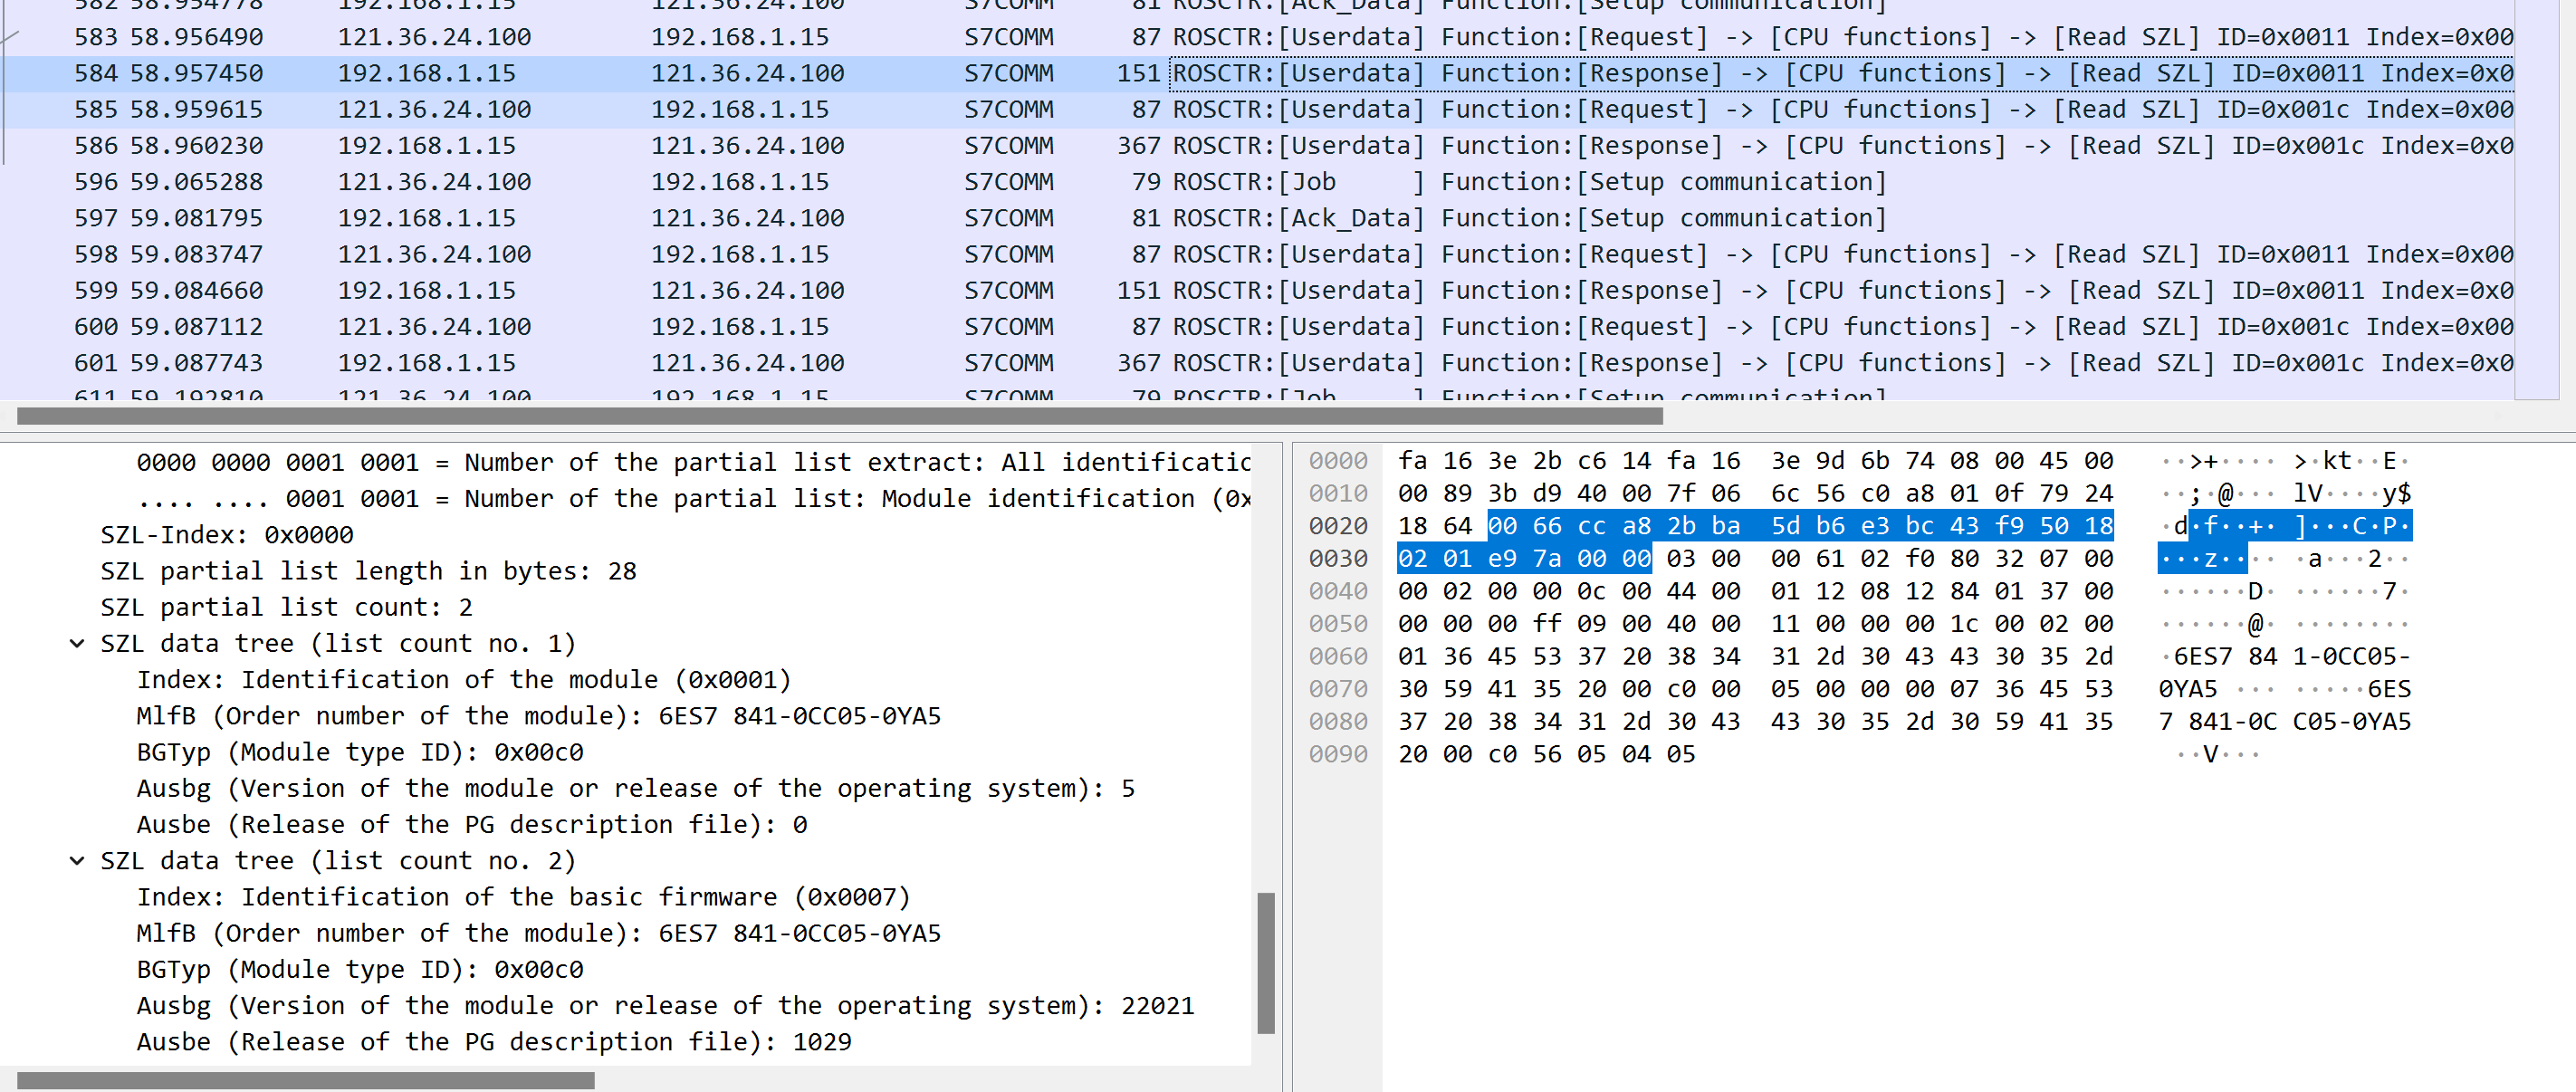2576x1092 pixels.
Task: Select SZL-Index: 0x0000 field
Action: [227, 535]
